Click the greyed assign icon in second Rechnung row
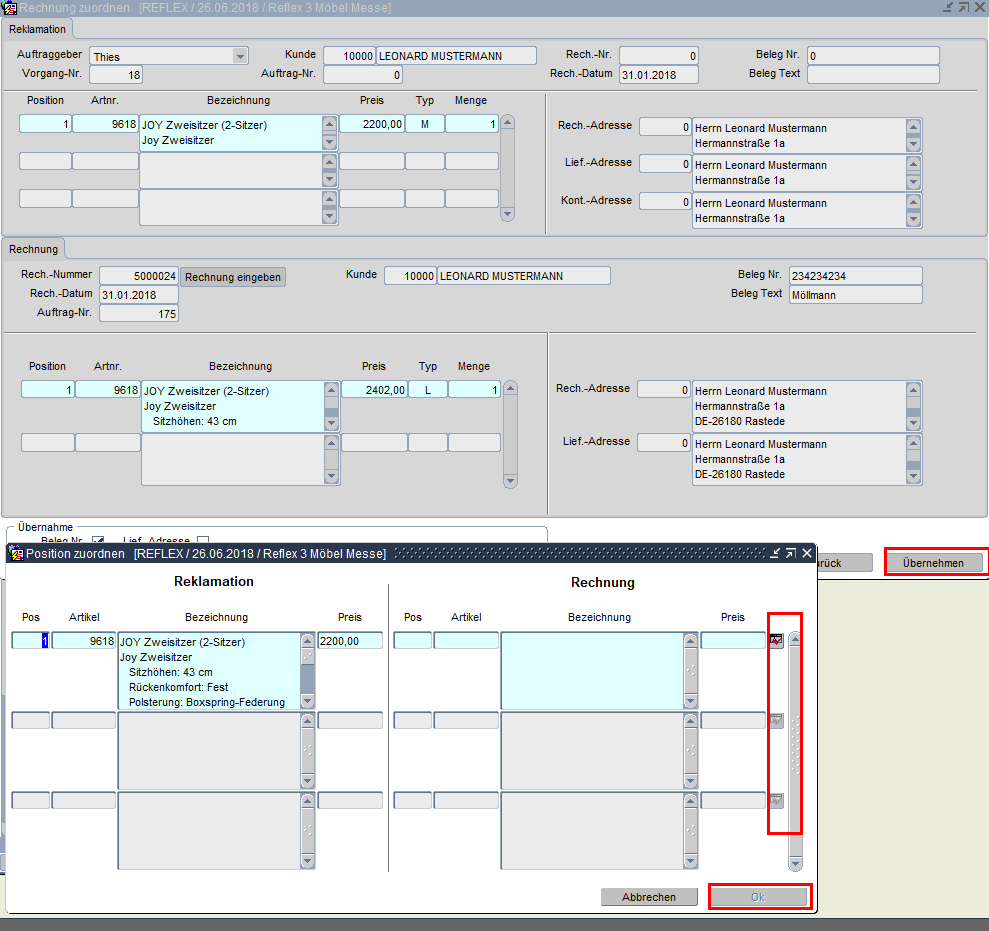Viewport: 989px width, 931px height. click(776, 721)
